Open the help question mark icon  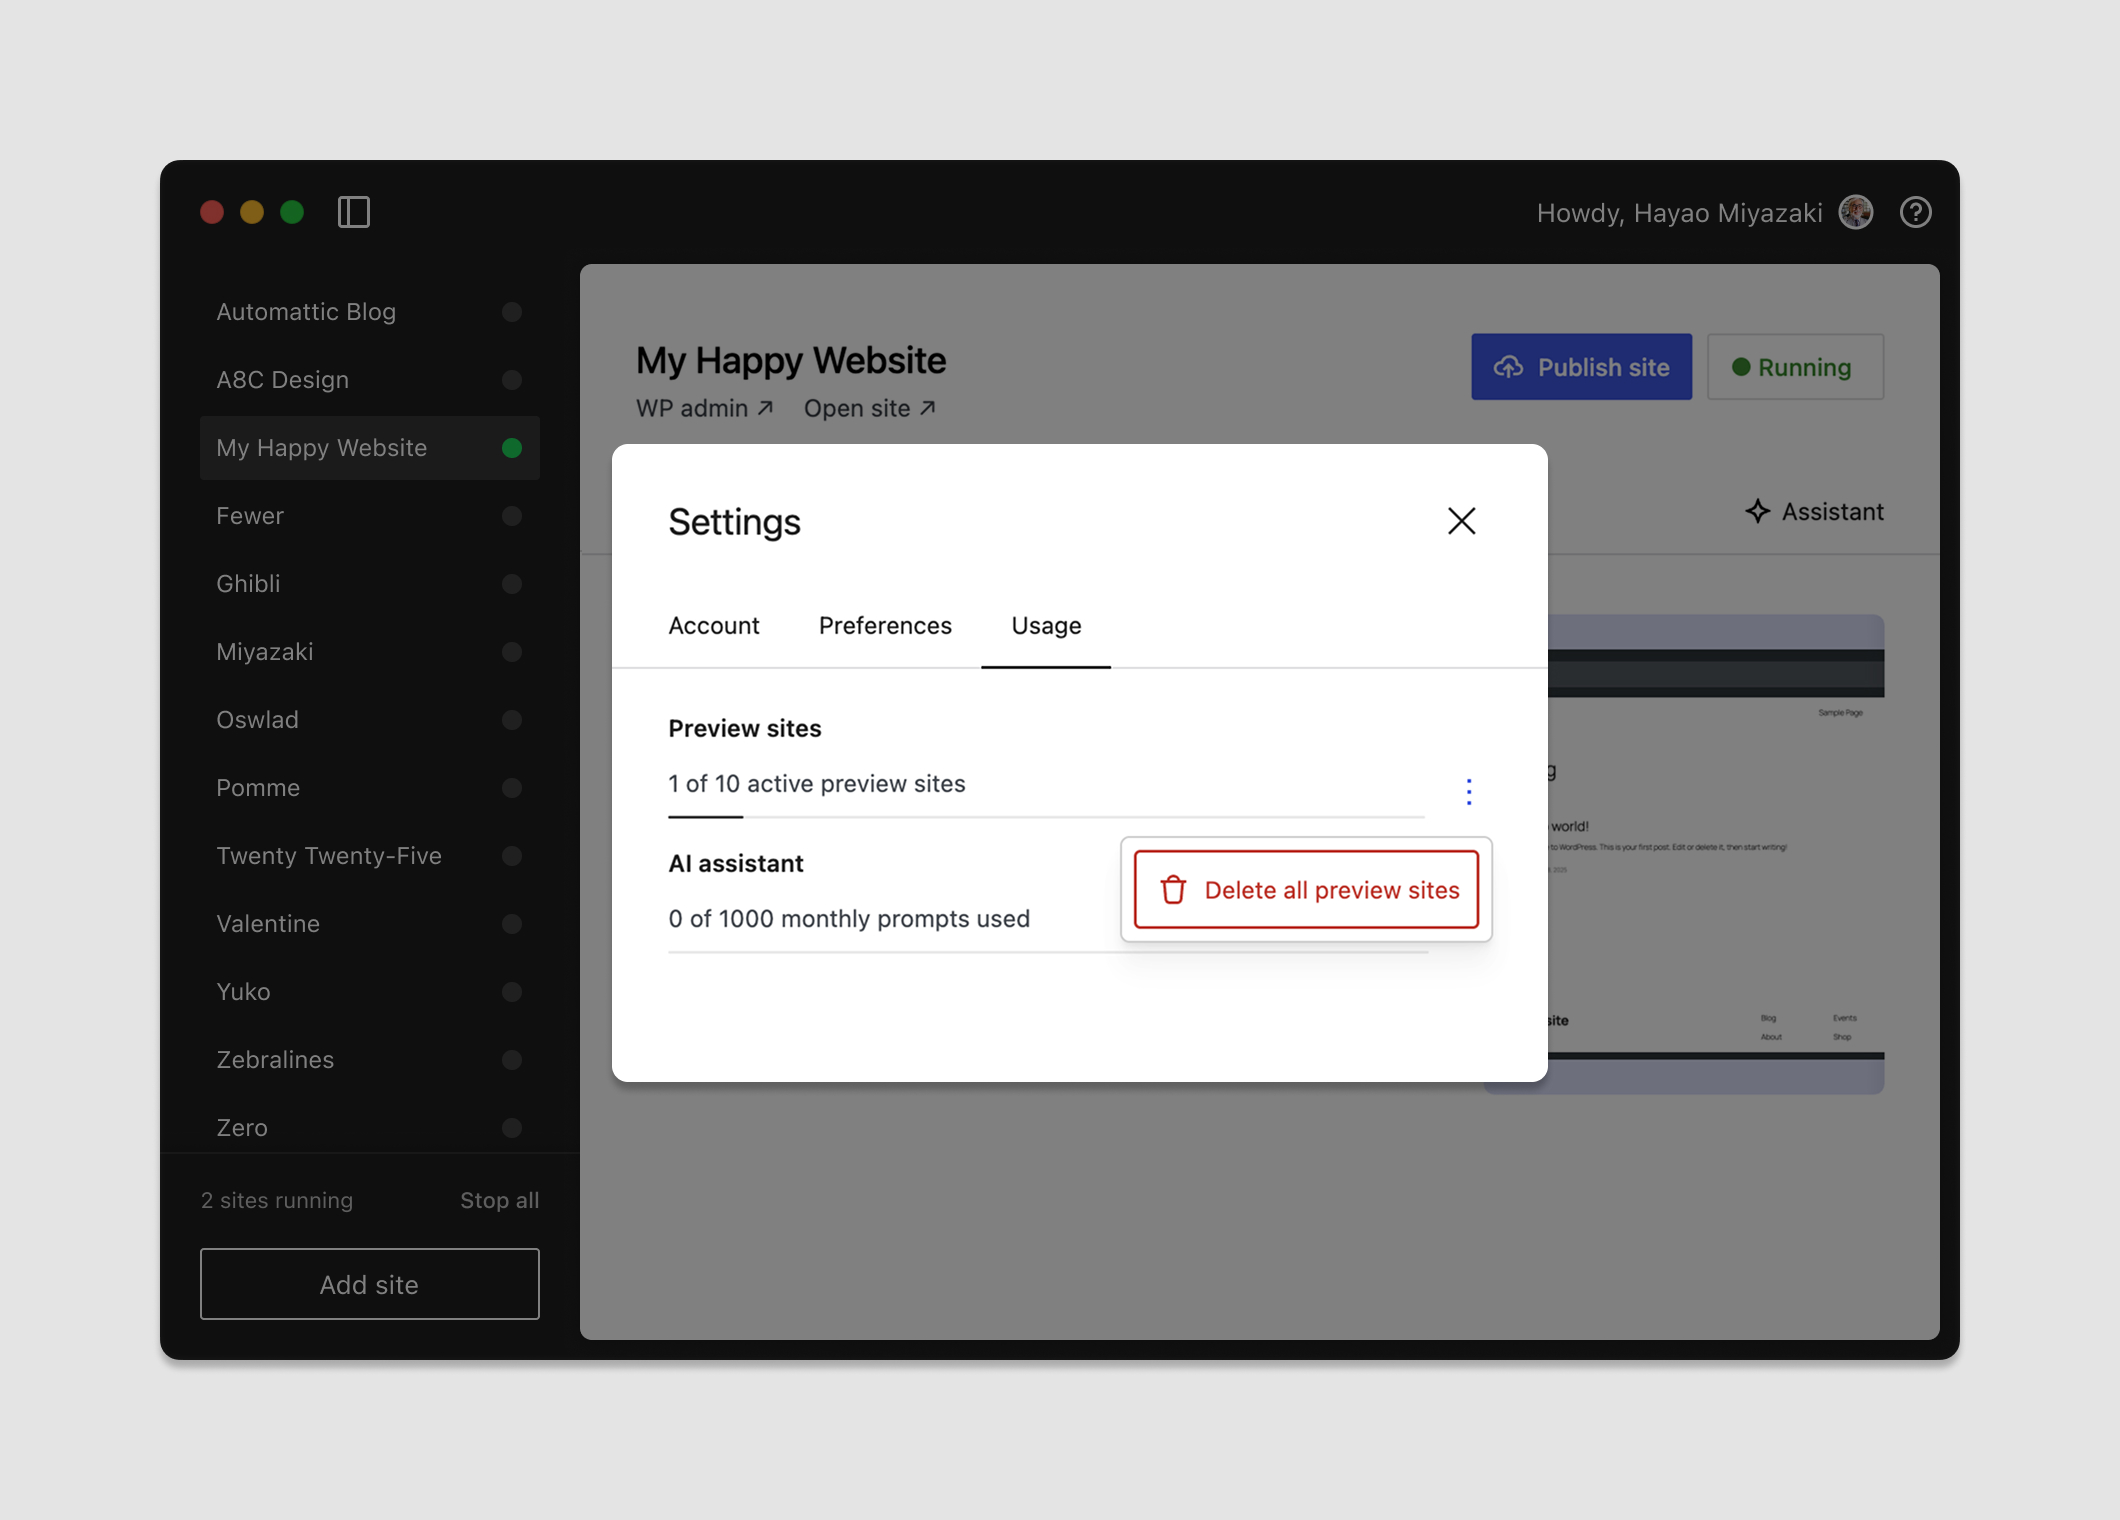pos(1915,212)
